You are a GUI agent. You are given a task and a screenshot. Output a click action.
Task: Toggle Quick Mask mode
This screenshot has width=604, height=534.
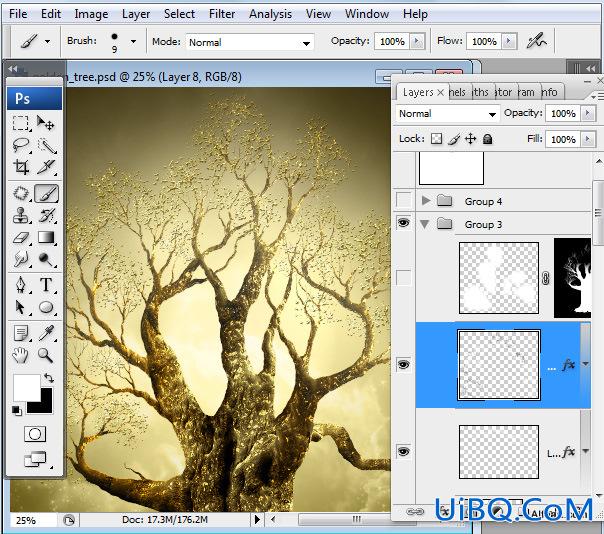click(35, 434)
